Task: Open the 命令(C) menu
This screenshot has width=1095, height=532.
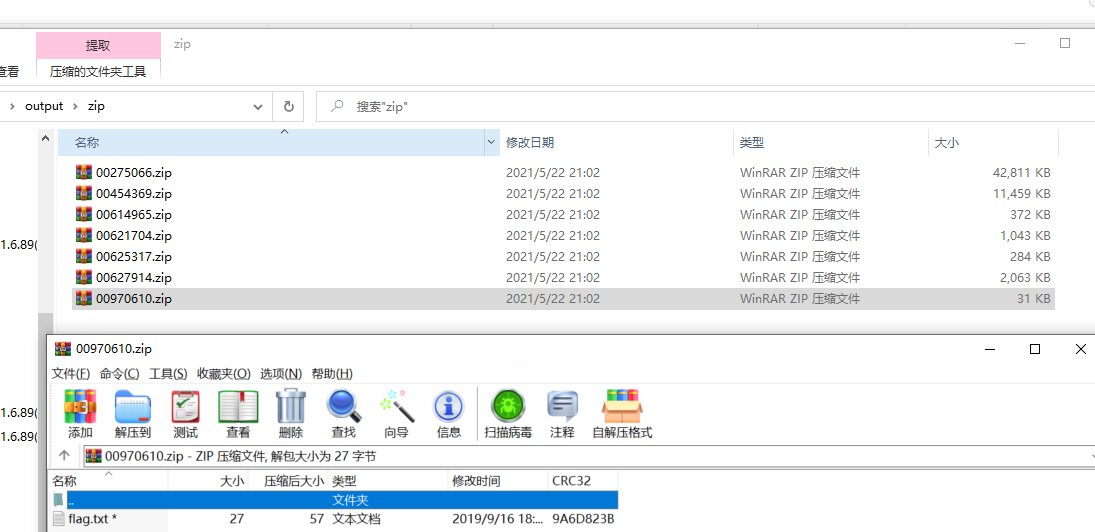Action: (119, 374)
